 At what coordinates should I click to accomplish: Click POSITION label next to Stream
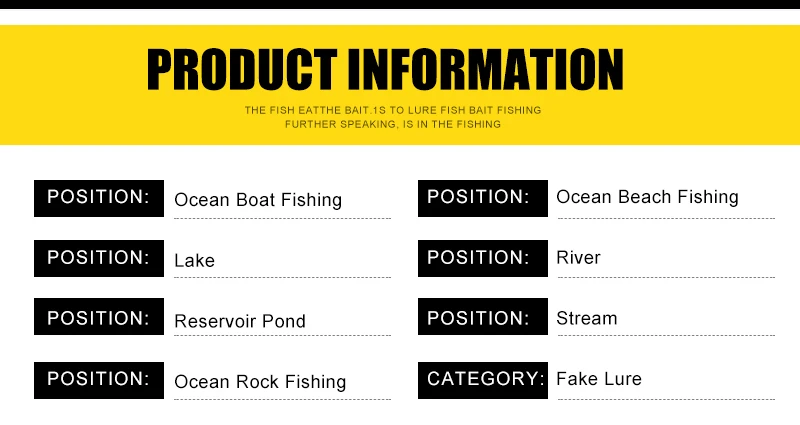(x=483, y=316)
